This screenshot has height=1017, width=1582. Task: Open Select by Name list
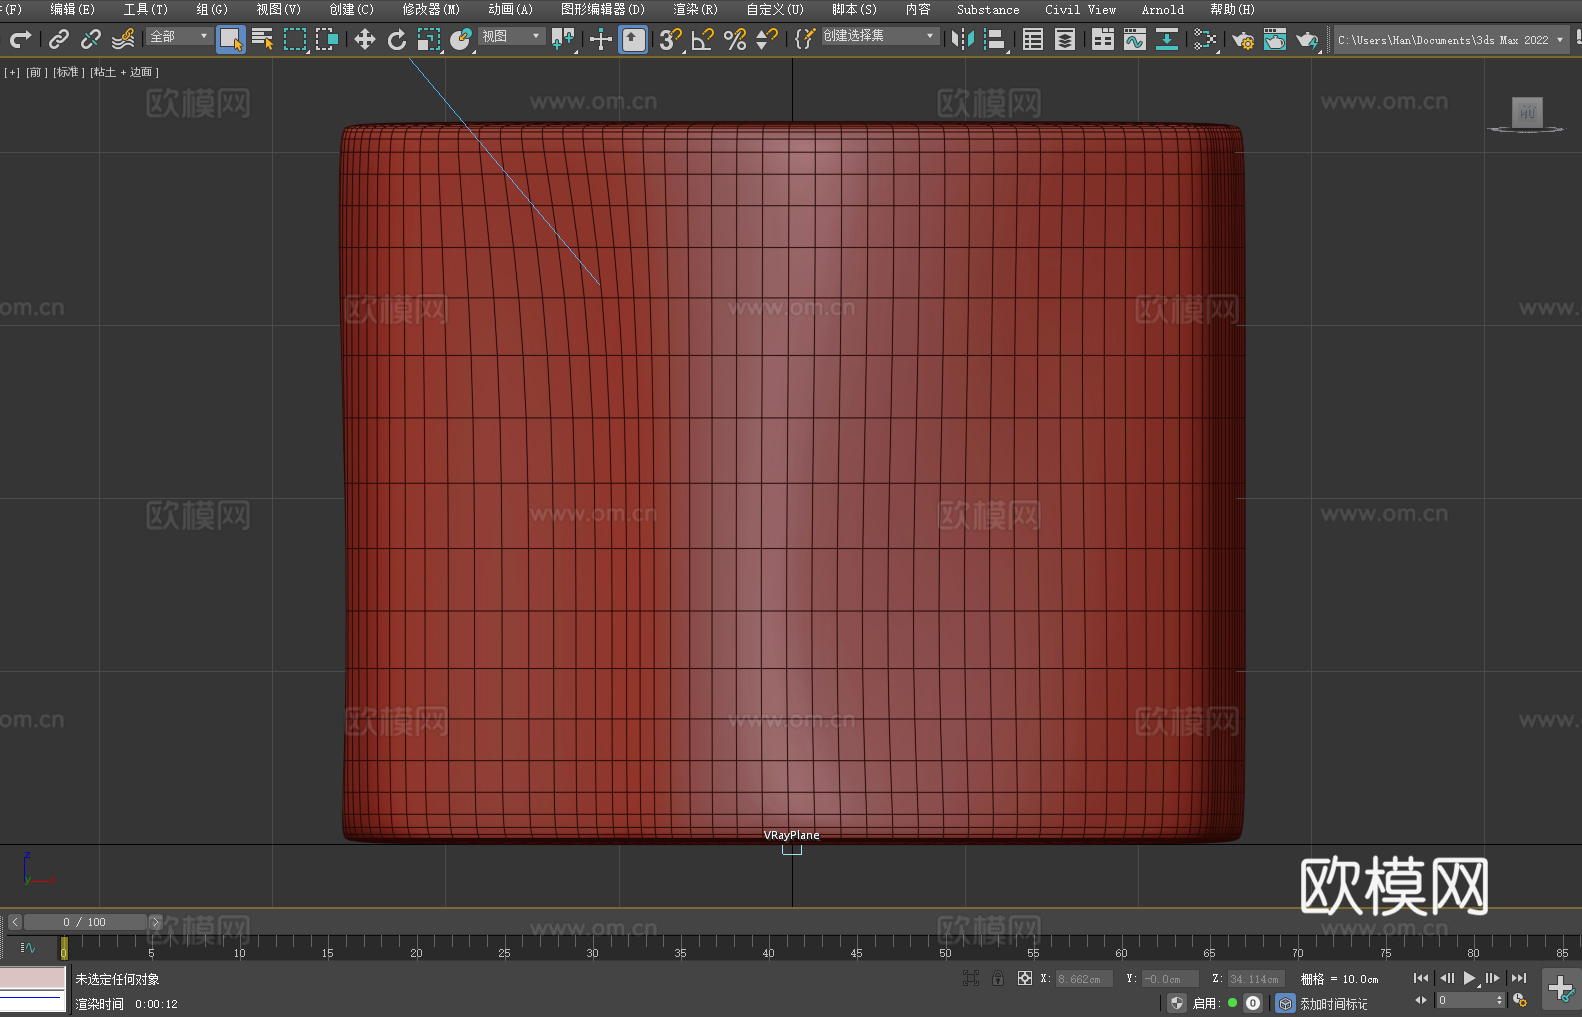click(x=262, y=39)
